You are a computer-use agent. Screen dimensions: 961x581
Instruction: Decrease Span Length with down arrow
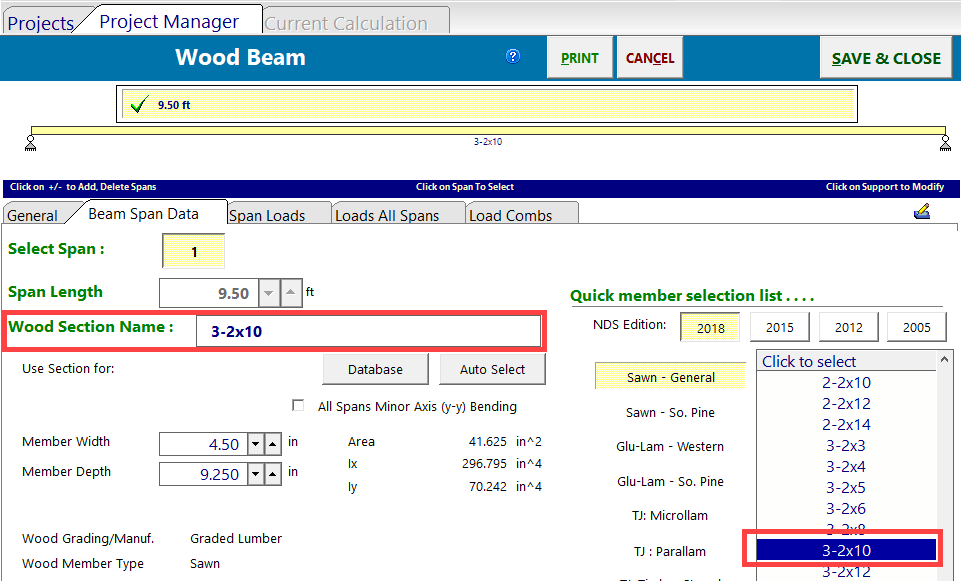click(x=268, y=293)
